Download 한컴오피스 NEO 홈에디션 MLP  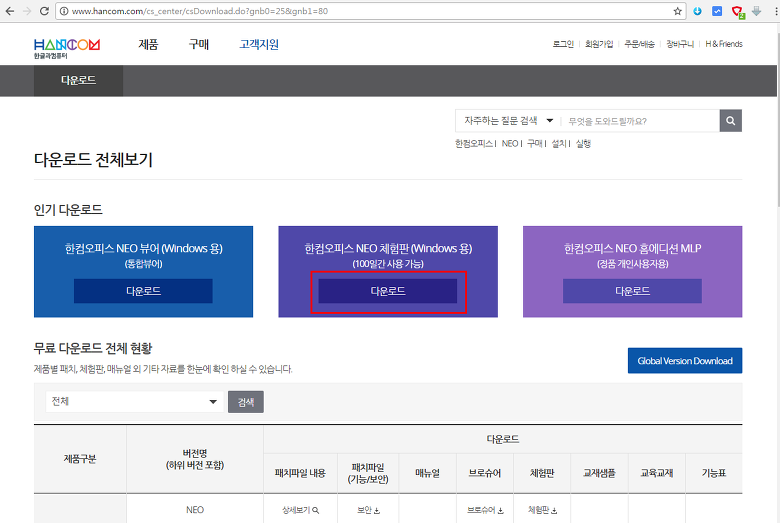[x=632, y=291]
